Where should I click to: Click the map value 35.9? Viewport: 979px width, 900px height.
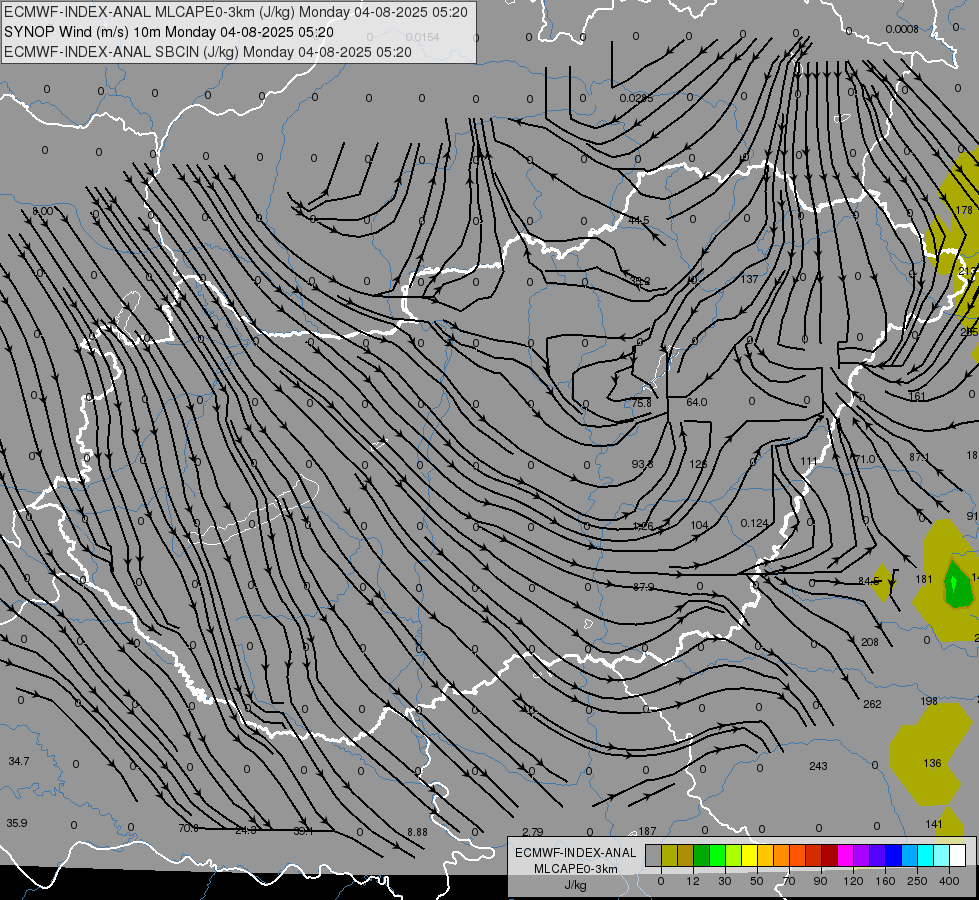(x=17, y=823)
